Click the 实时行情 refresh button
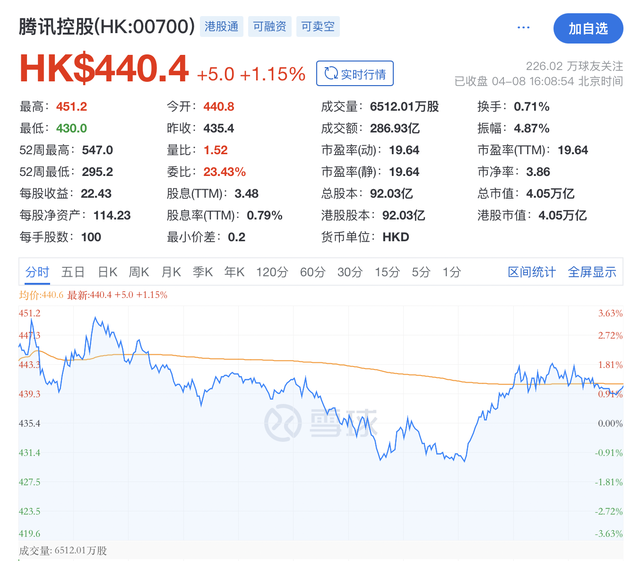This screenshot has width=640, height=561. (355, 73)
